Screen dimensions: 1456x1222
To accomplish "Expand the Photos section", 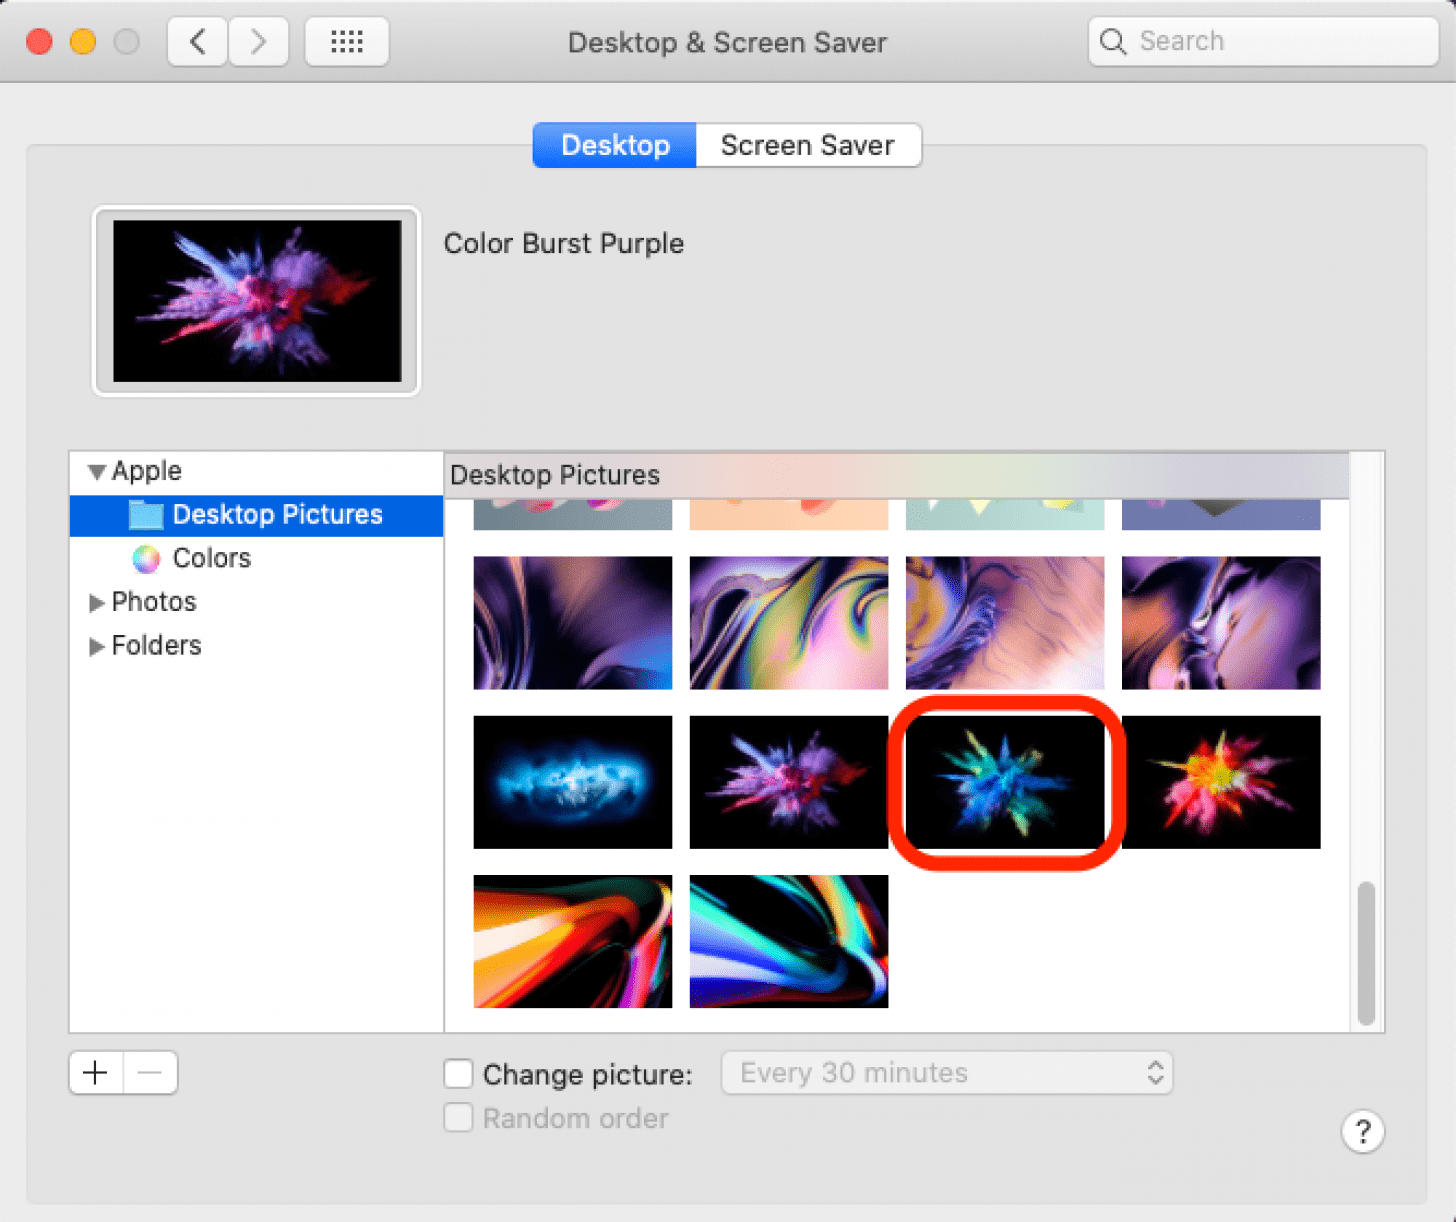I will (97, 602).
